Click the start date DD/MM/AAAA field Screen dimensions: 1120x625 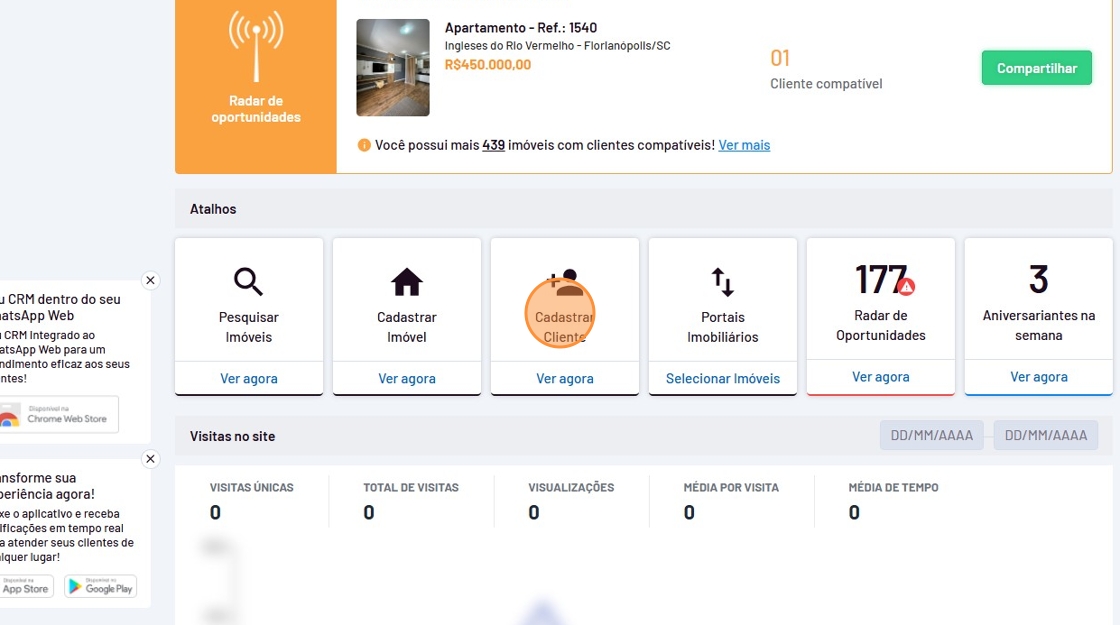click(931, 436)
